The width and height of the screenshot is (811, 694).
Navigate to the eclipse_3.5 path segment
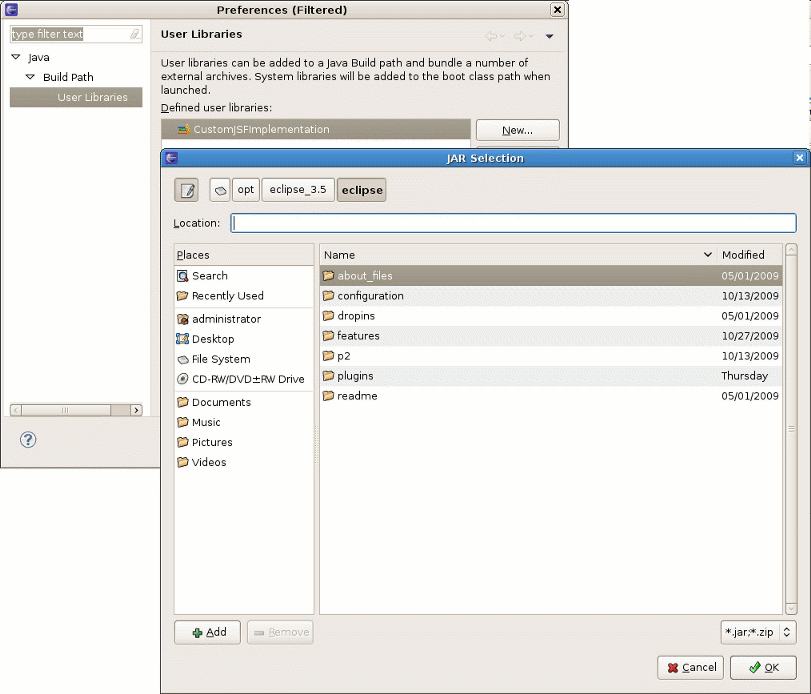pyautogui.click(x=297, y=190)
